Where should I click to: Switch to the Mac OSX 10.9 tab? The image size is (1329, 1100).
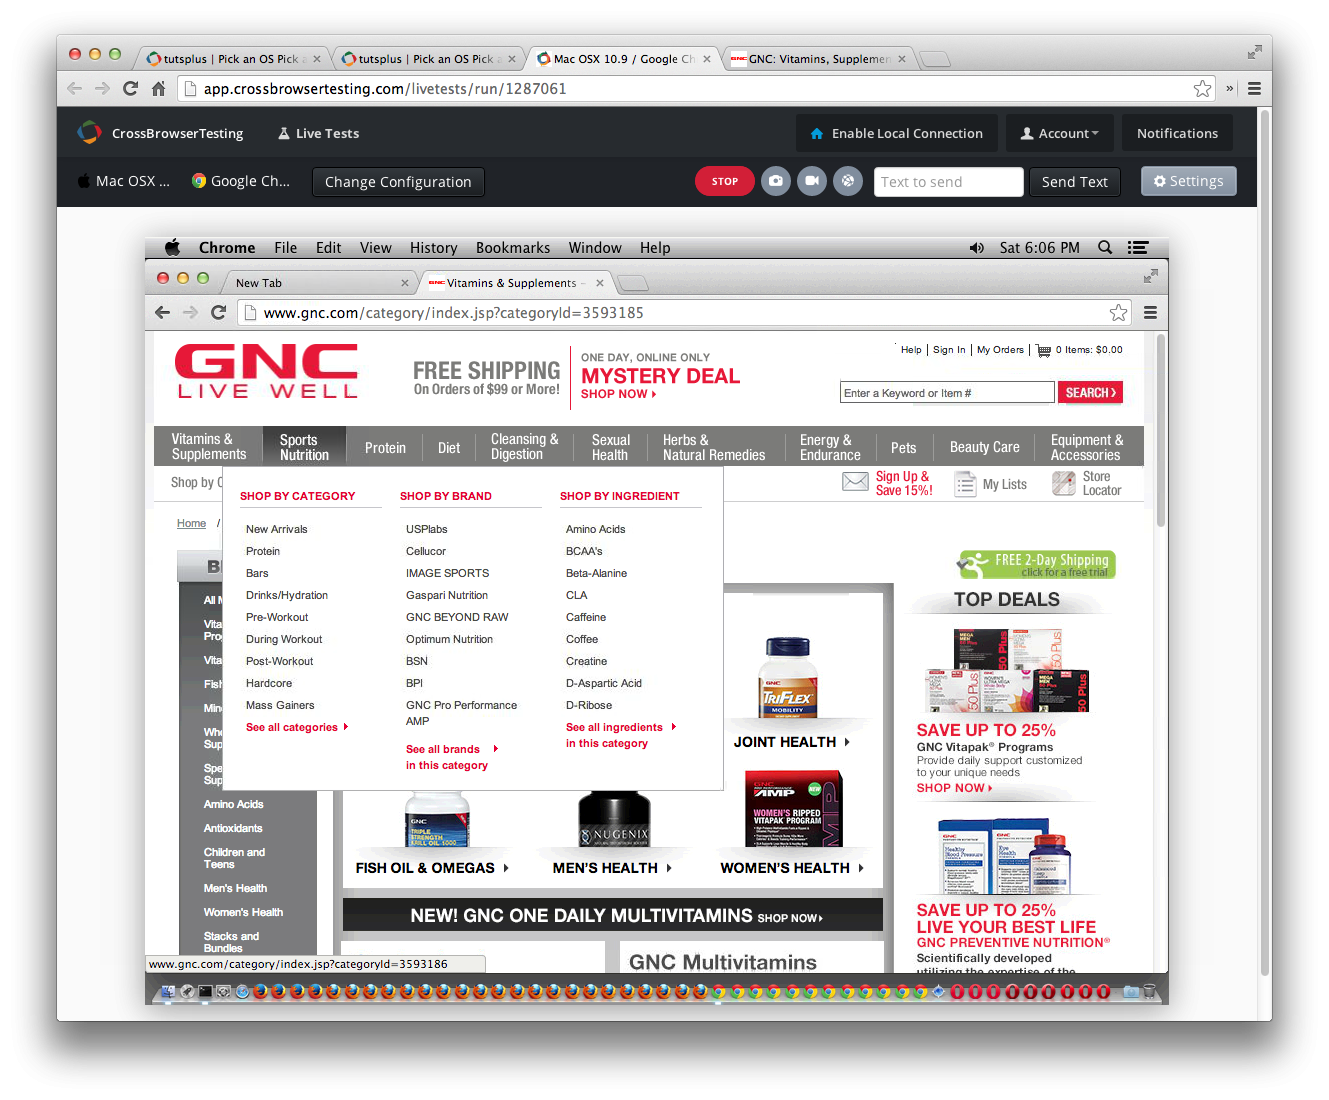tap(623, 59)
